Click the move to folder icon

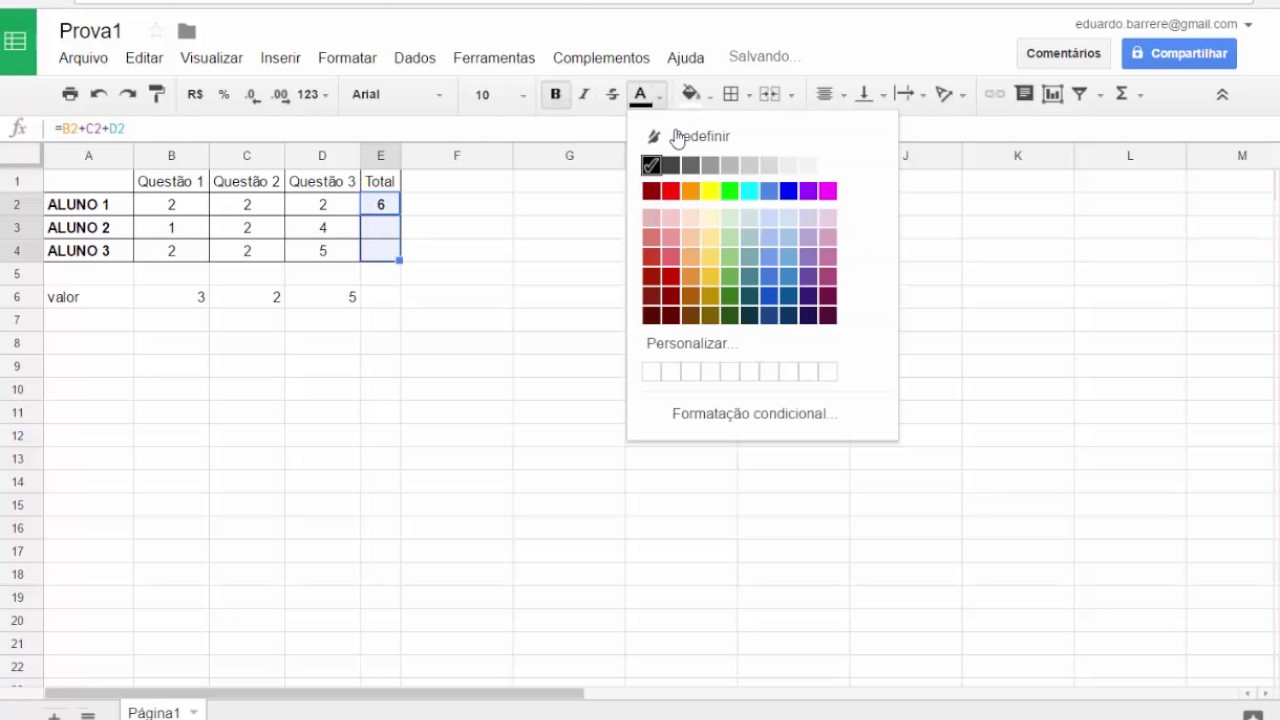(187, 32)
